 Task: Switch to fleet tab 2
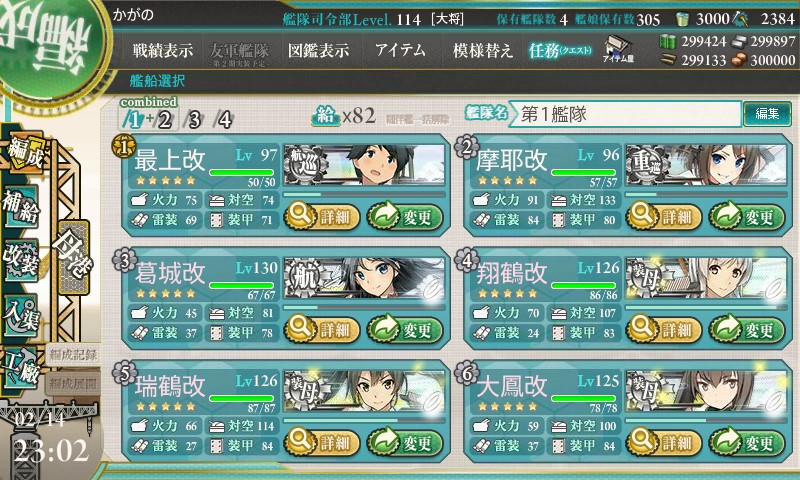165,120
